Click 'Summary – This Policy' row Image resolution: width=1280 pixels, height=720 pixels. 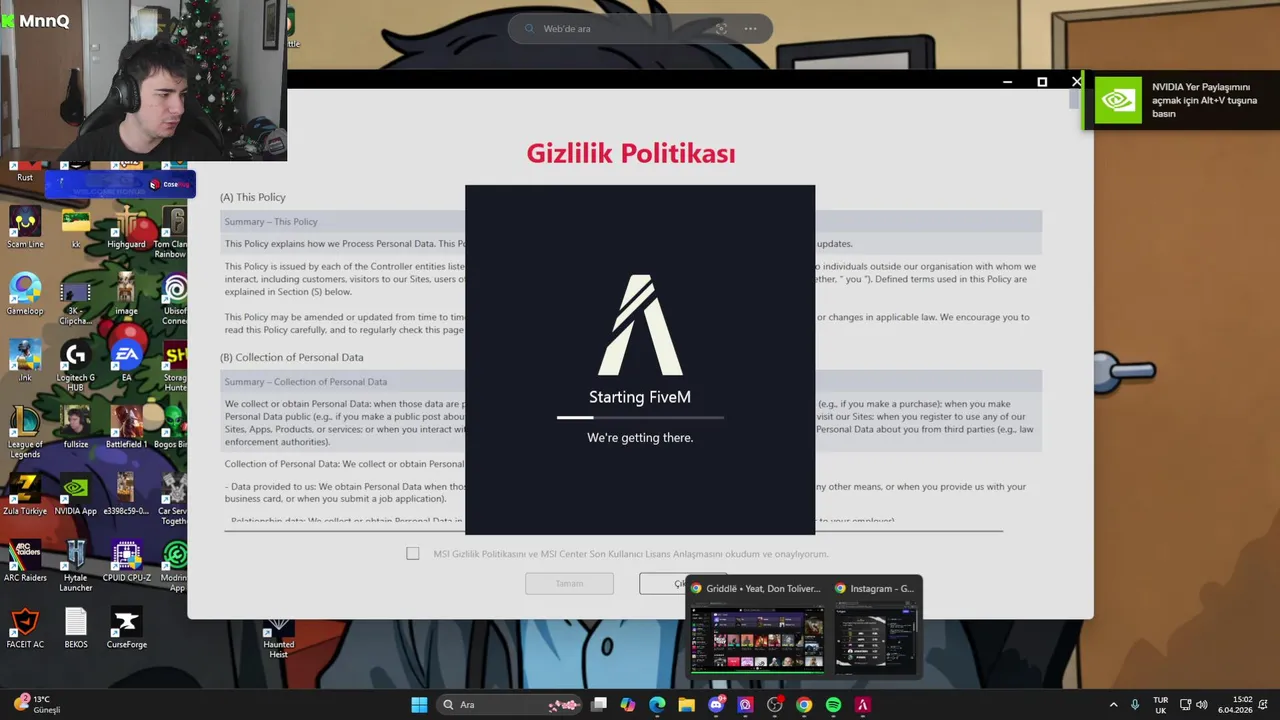tap(631, 221)
